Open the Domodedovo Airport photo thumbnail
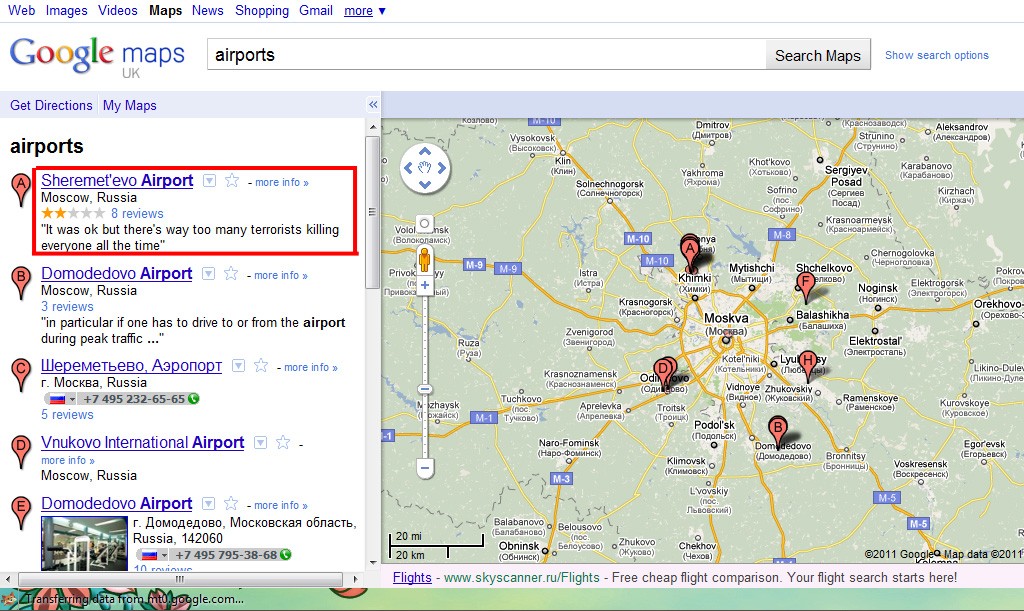The width and height of the screenshot is (1024, 611). pyautogui.click(x=84, y=544)
